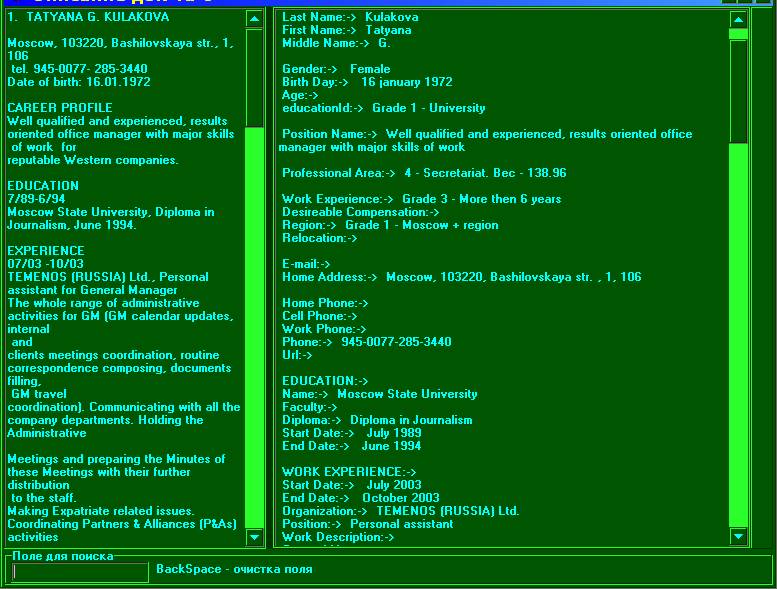The height and width of the screenshot is (589, 777).
Task: Click the 'Url:->' field
Action: coord(297,355)
